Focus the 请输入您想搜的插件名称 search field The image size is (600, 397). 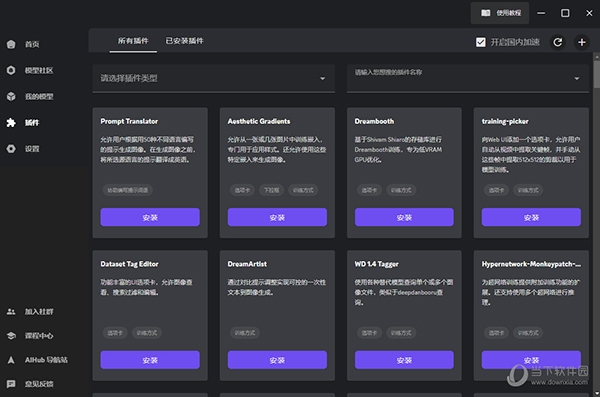tap(468, 78)
